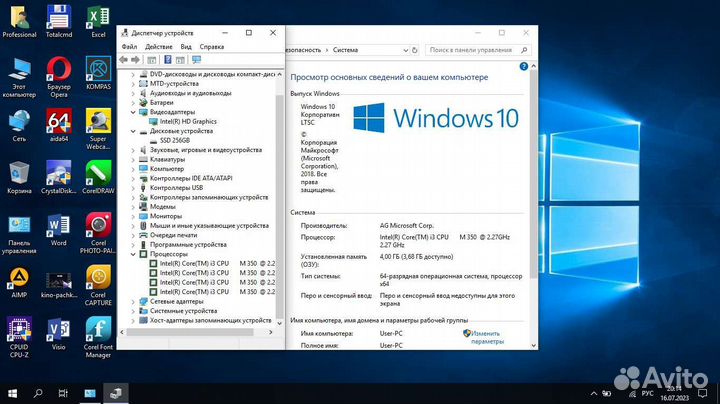Open address bar history dropdown arrow

click(405, 50)
